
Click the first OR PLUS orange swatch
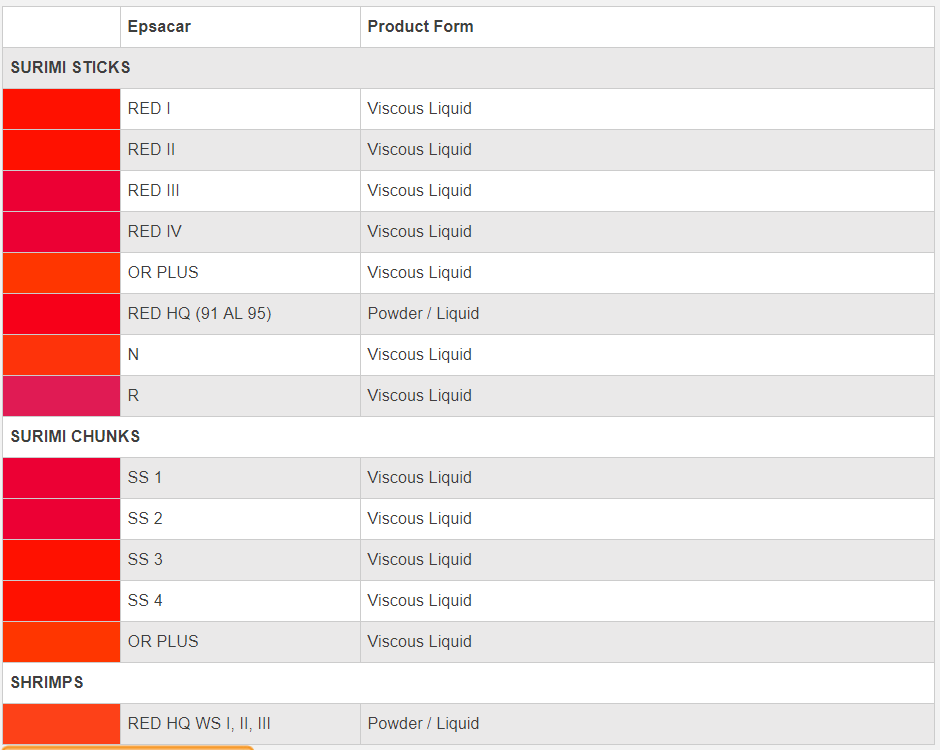tap(61, 273)
